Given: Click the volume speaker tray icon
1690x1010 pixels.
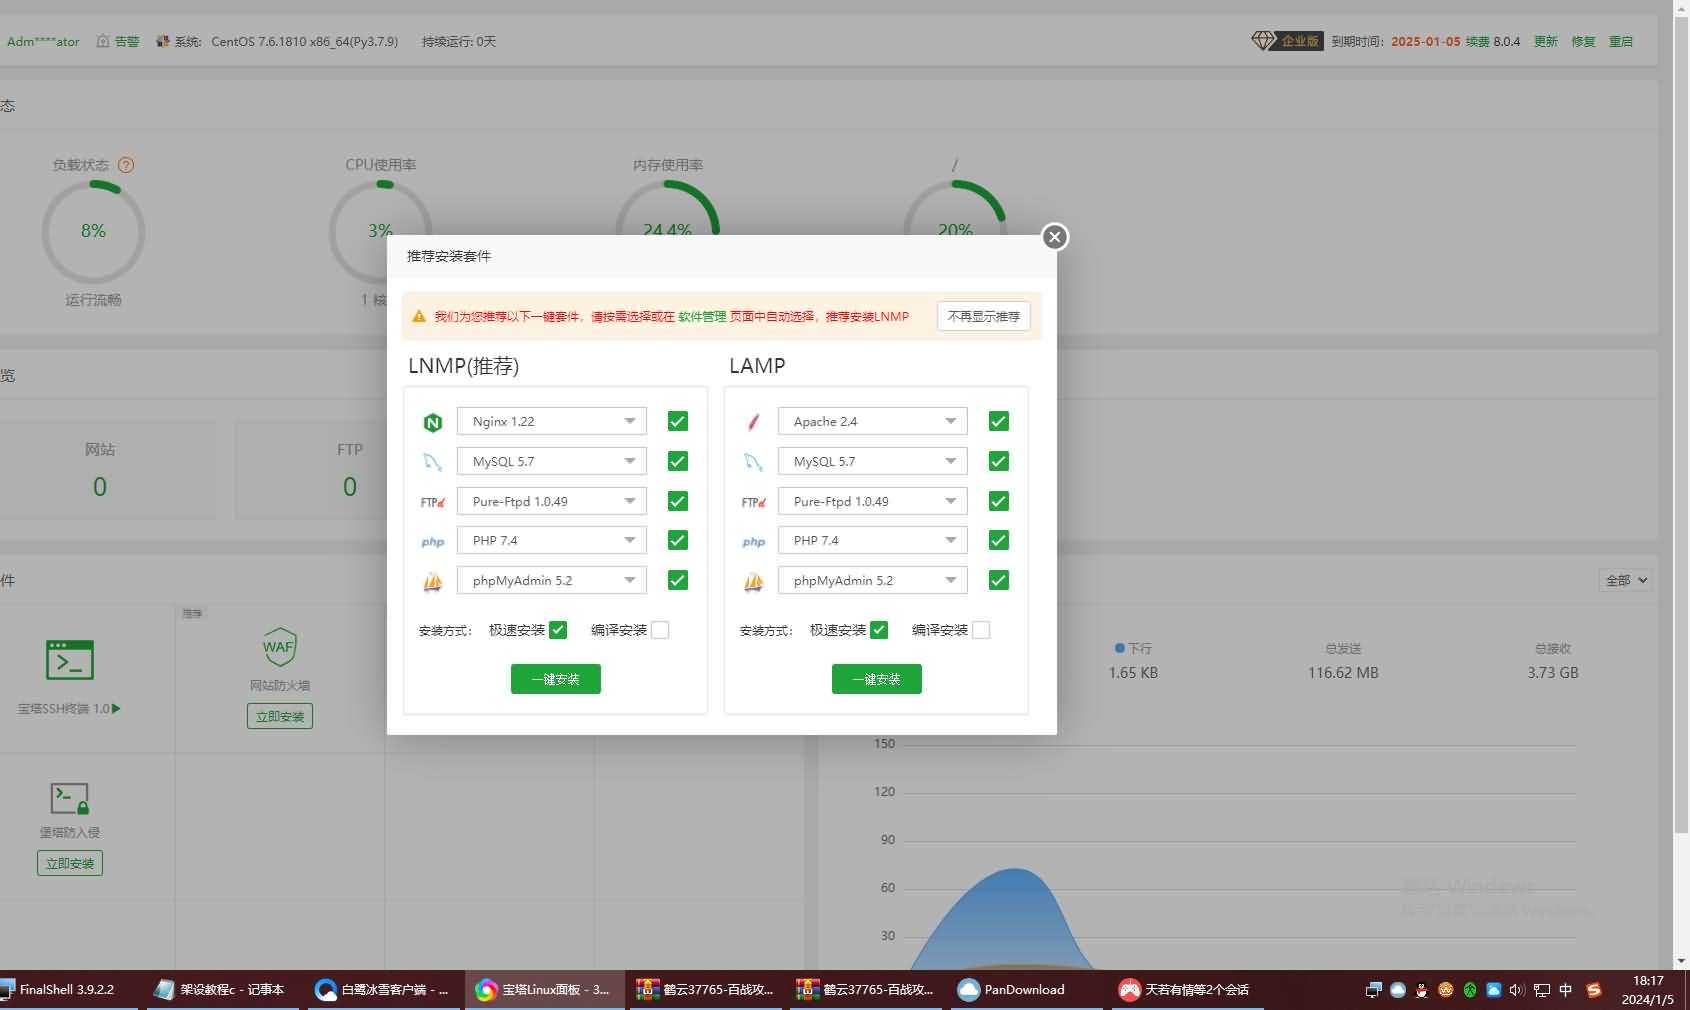Looking at the screenshot, I should pyautogui.click(x=1517, y=990).
